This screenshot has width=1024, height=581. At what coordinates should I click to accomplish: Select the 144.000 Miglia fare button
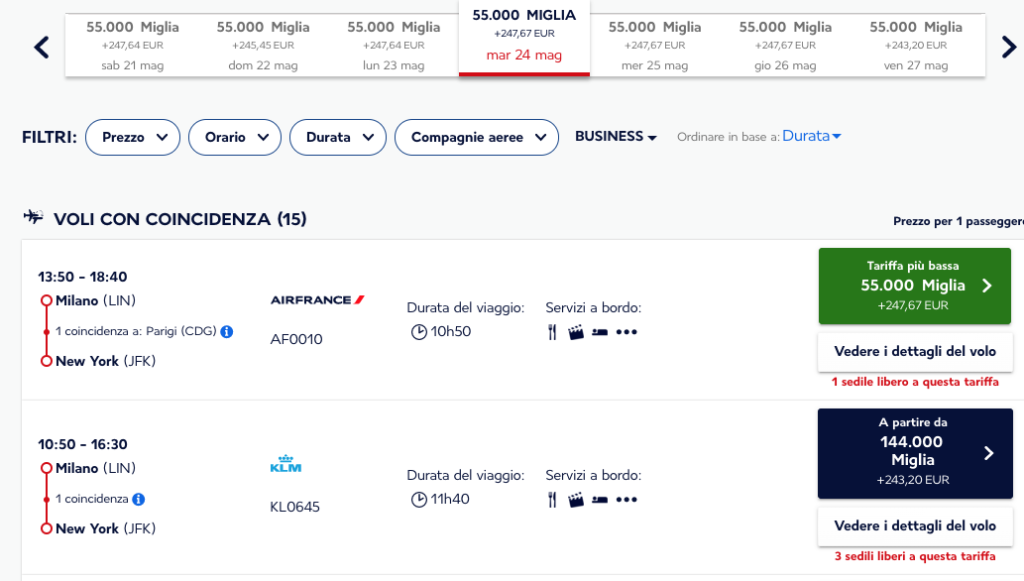click(915, 454)
